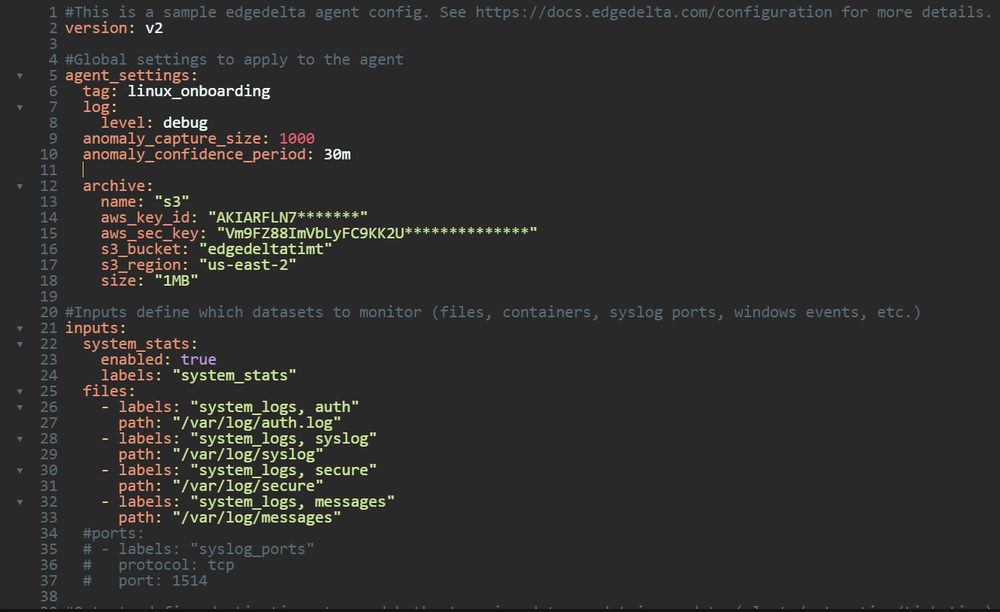Place cursor on debug log level value
This screenshot has width=1000, height=612.
pyautogui.click(x=185, y=122)
